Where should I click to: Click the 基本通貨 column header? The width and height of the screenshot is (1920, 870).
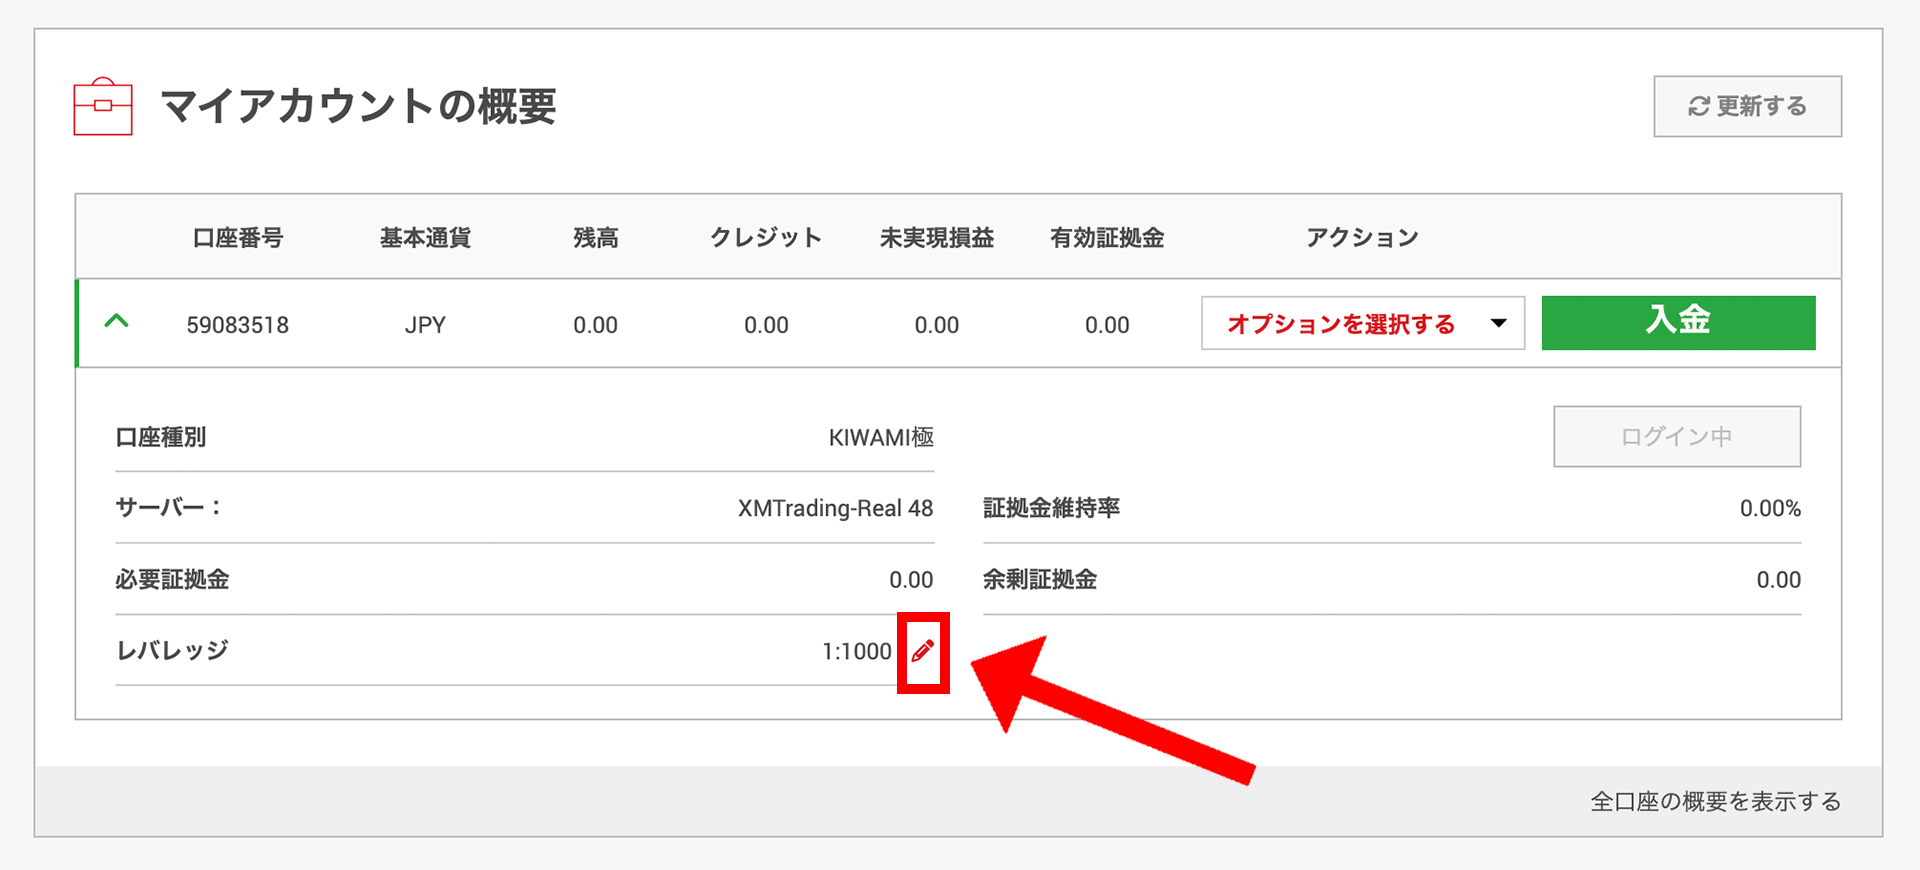pos(425,238)
